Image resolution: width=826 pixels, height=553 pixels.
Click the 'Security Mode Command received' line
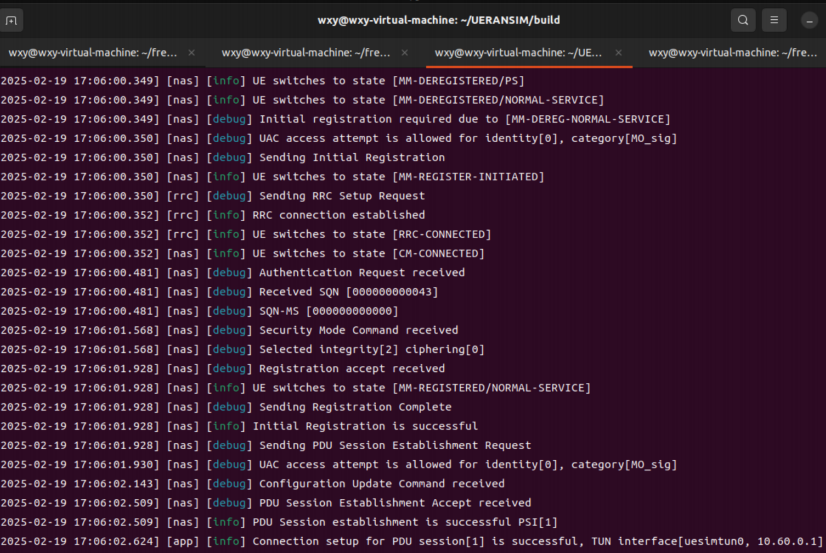click(x=358, y=330)
